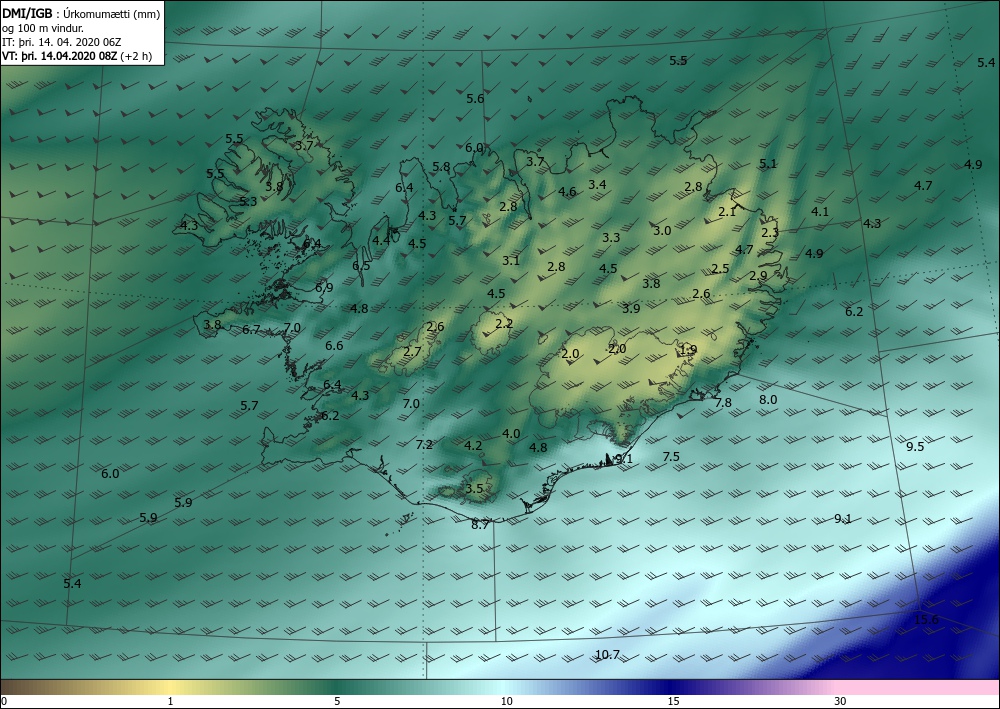
Task: Click the map value '8.7' on the south coast
Action: click(480, 525)
